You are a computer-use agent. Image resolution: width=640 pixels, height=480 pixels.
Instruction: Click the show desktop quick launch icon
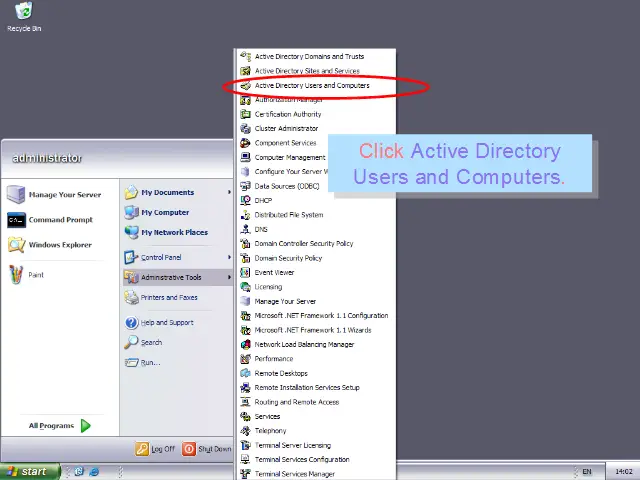(79, 471)
